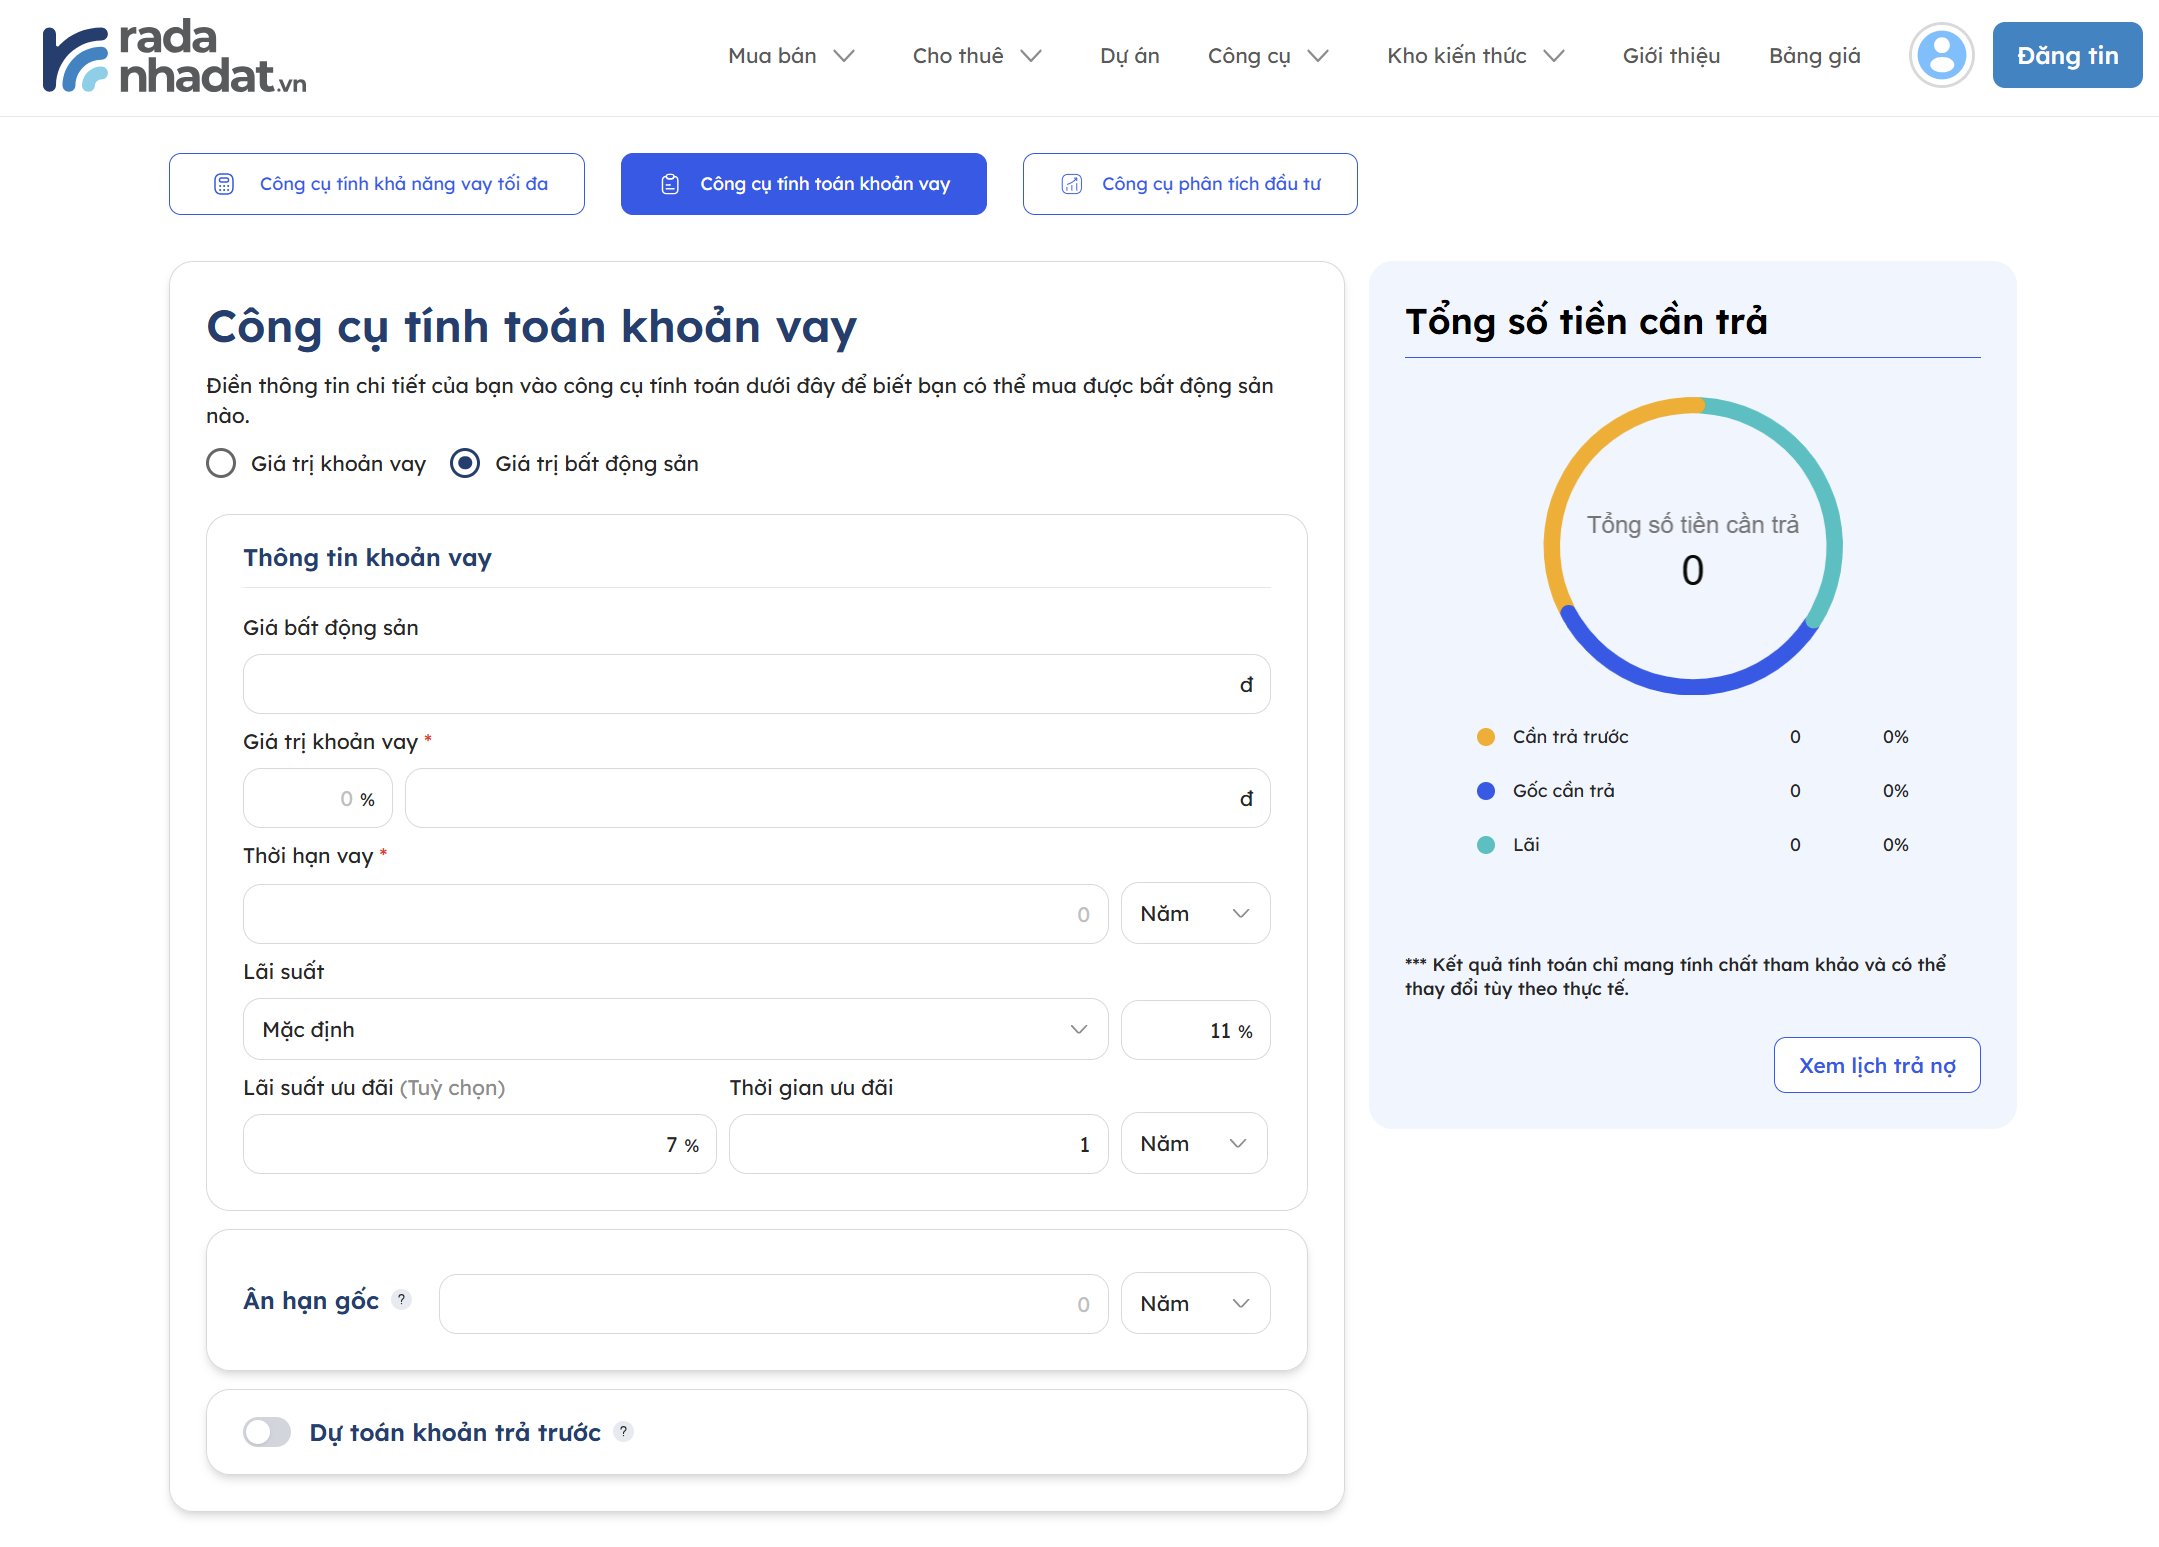
Task: Click the orange Cần trả trước legend dot
Action: 1486,737
